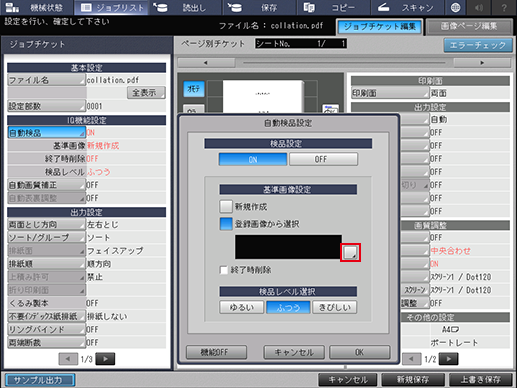The width and height of the screenshot is (517, 388).
Task: Toggle the blue オモテ front side button
Action: pos(194,89)
